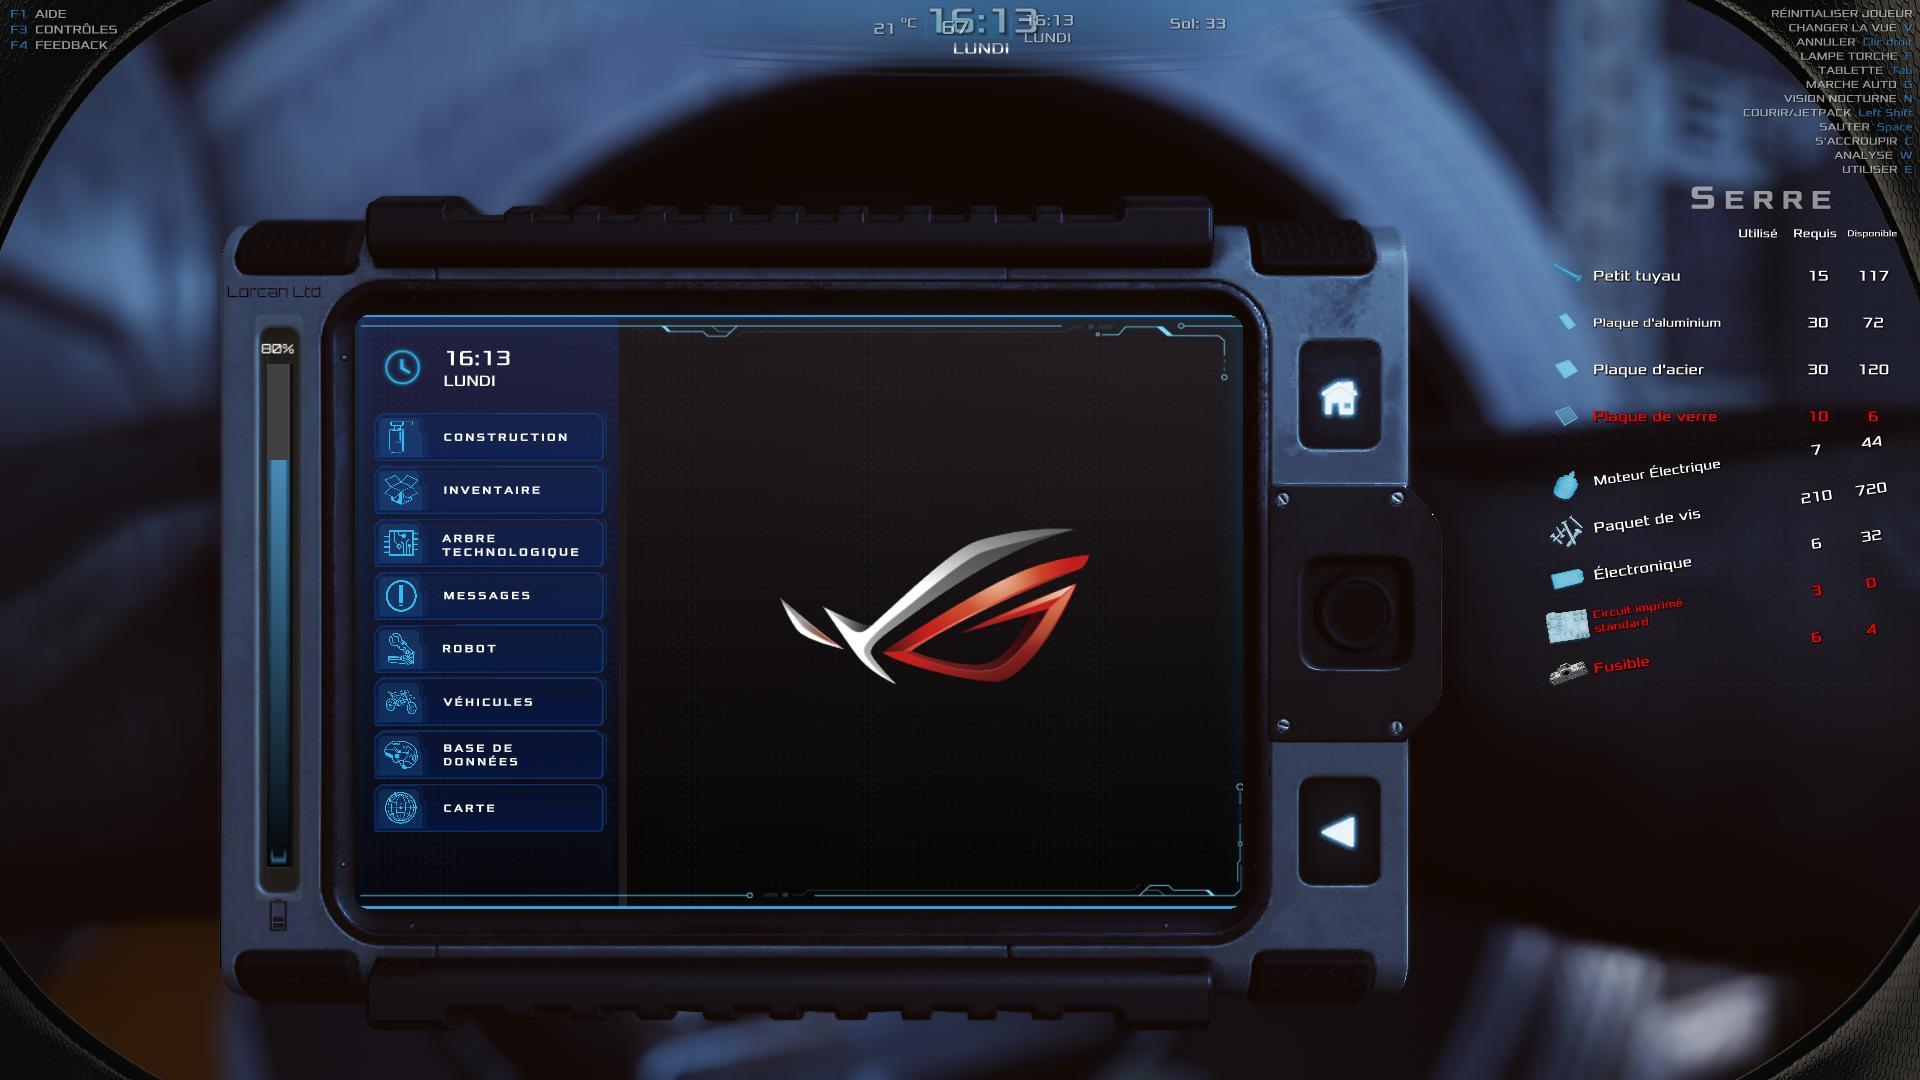The height and width of the screenshot is (1080, 1920).
Task: Click the F3 Contrôles shortcut
Action: pyautogui.click(x=63, y=29)
